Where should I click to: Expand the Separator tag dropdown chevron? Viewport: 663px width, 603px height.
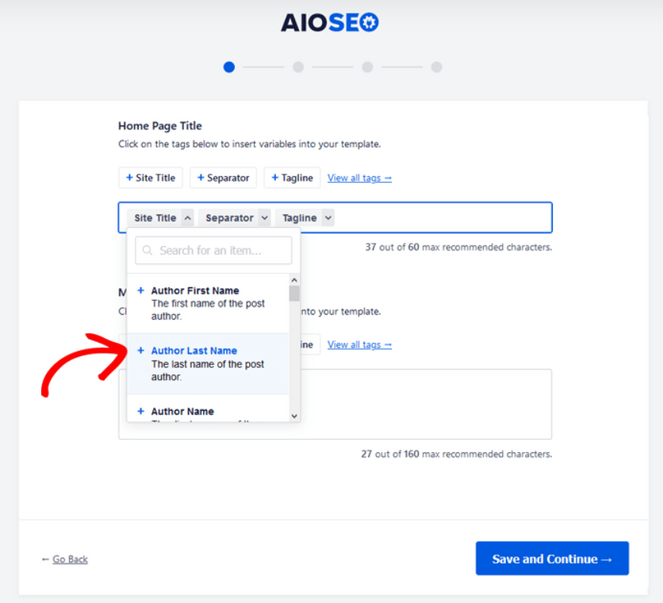(264, 218)
